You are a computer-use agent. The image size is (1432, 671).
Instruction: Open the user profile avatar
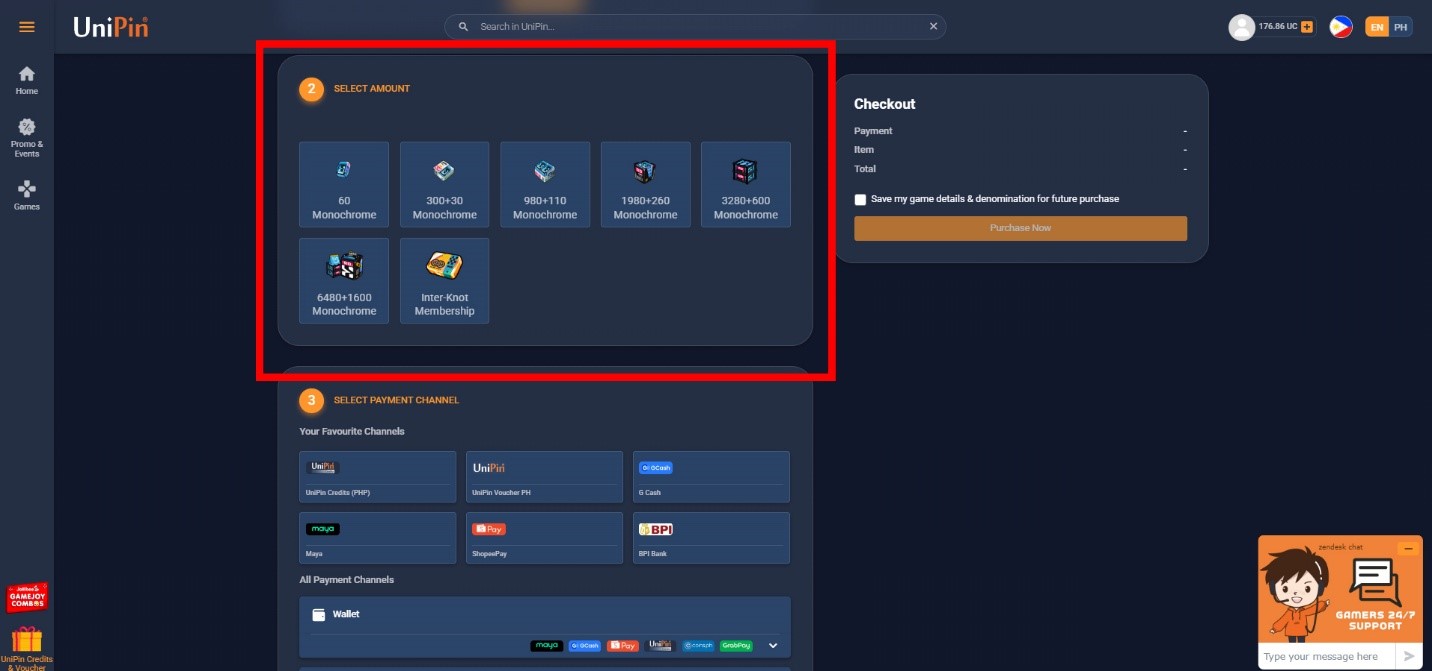pos(1241,27)
